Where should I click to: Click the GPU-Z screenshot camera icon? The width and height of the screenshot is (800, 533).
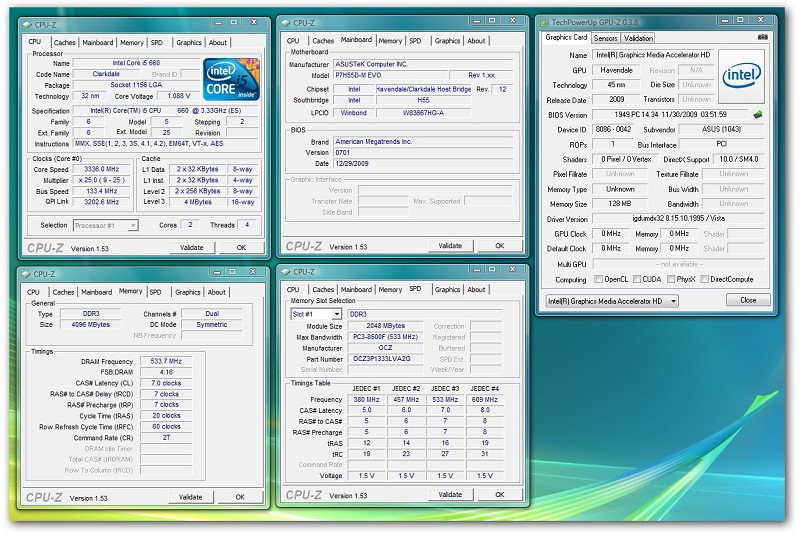click(x=762, y=37)
